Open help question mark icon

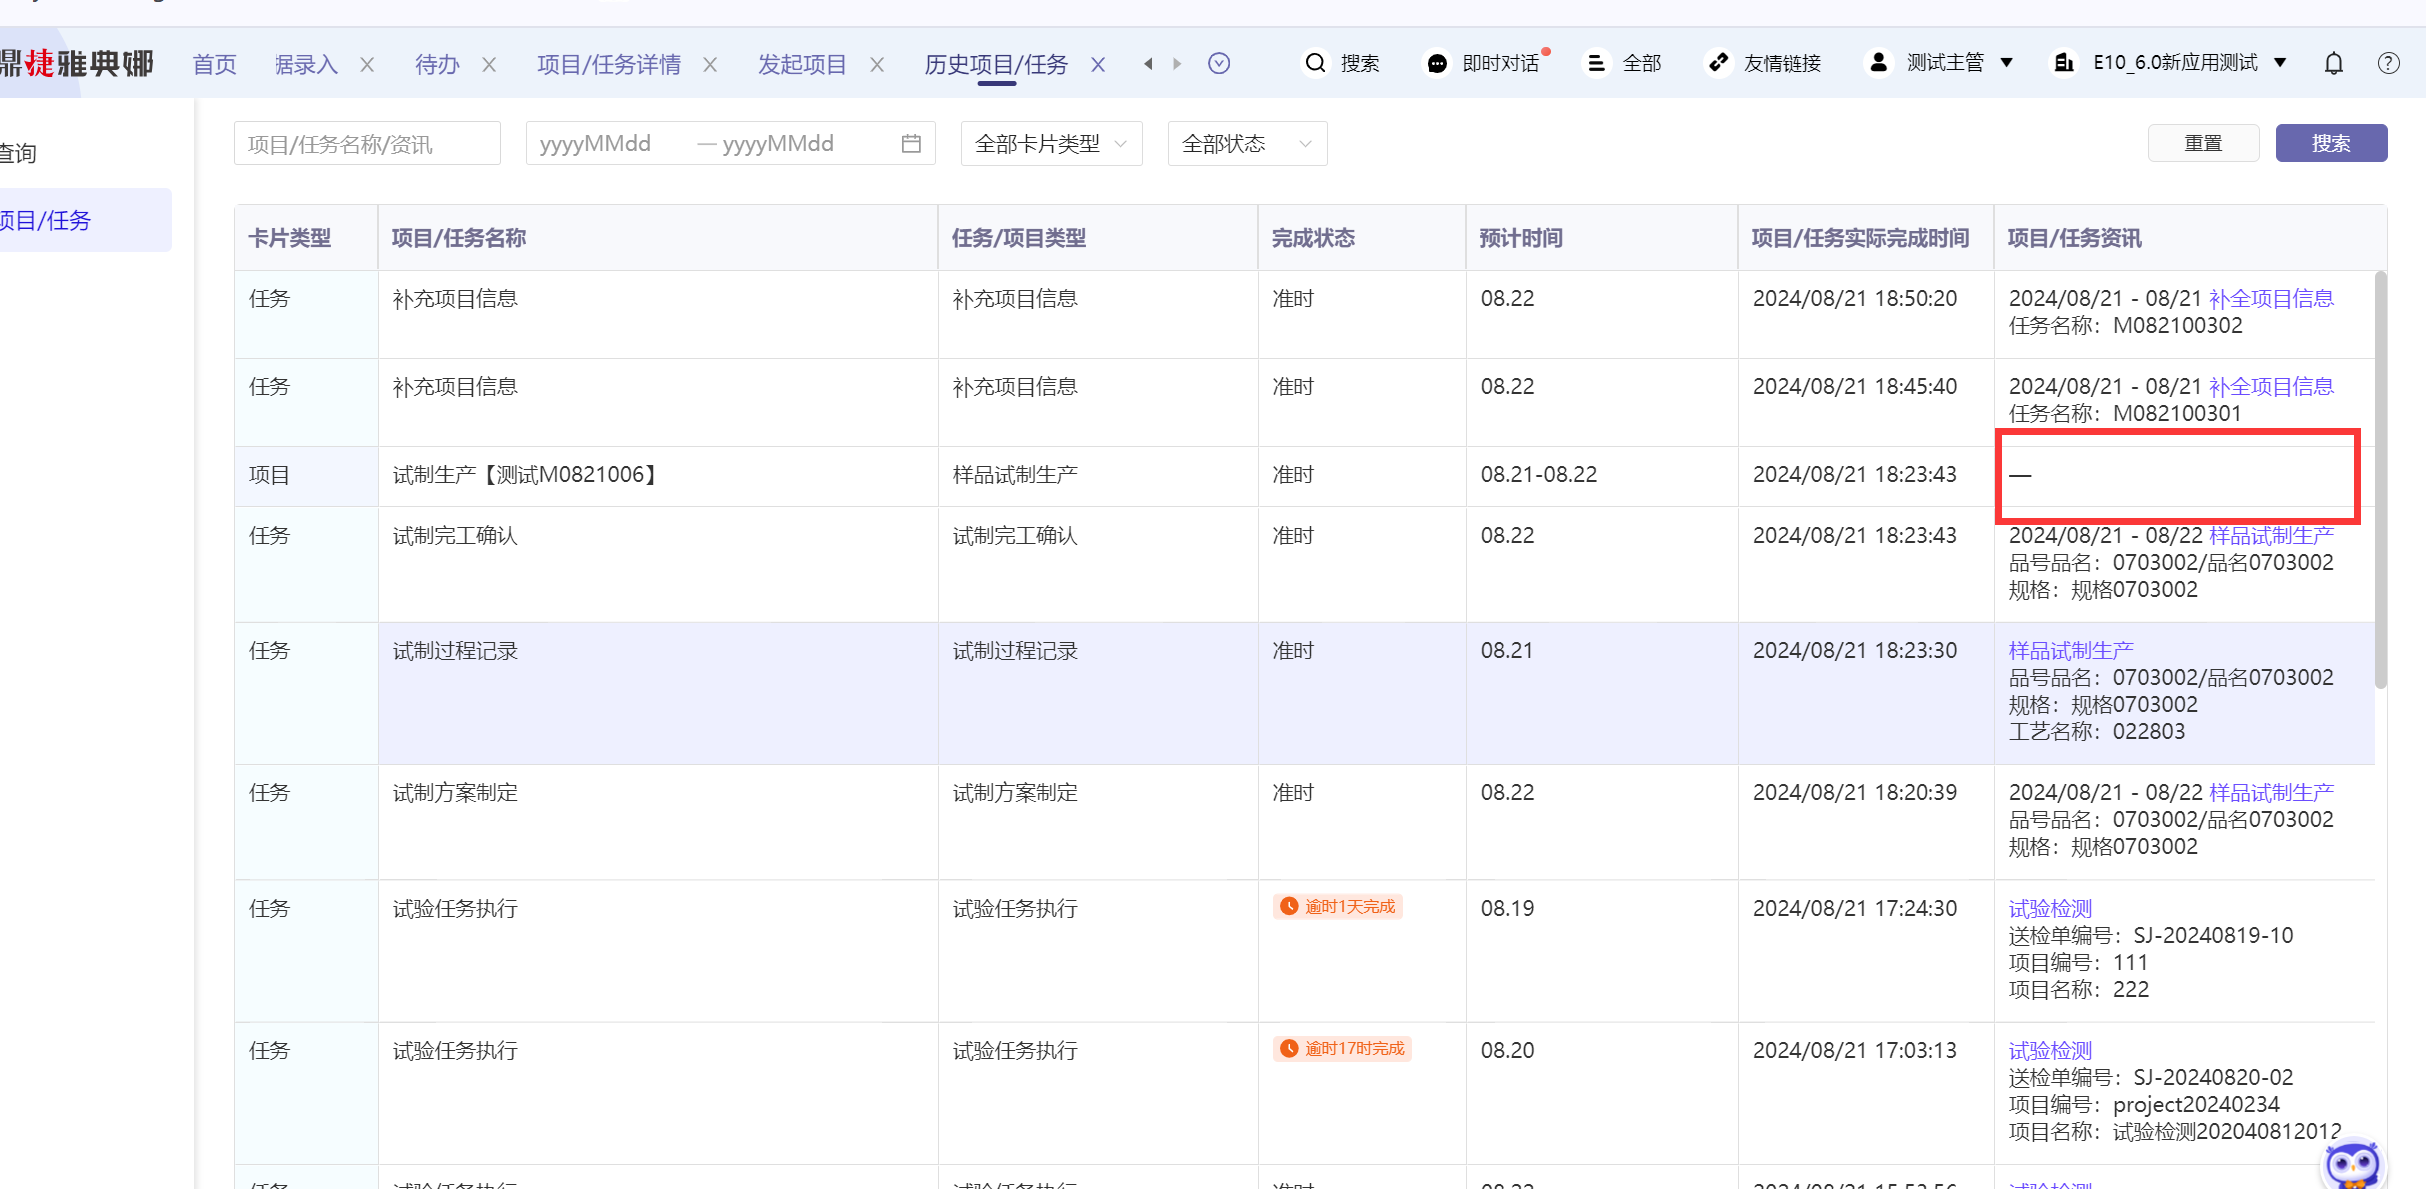pos(2388,64)
